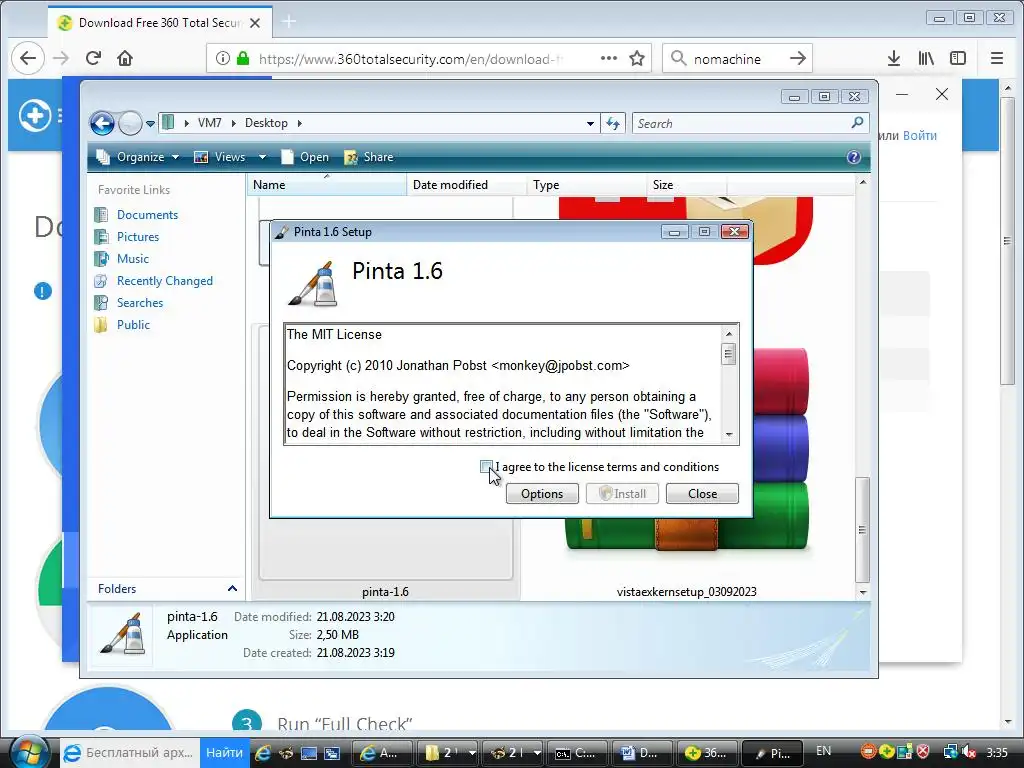1024x768 pixels.
Task: Click the Views toolbar button
Action: coord(220,157)
